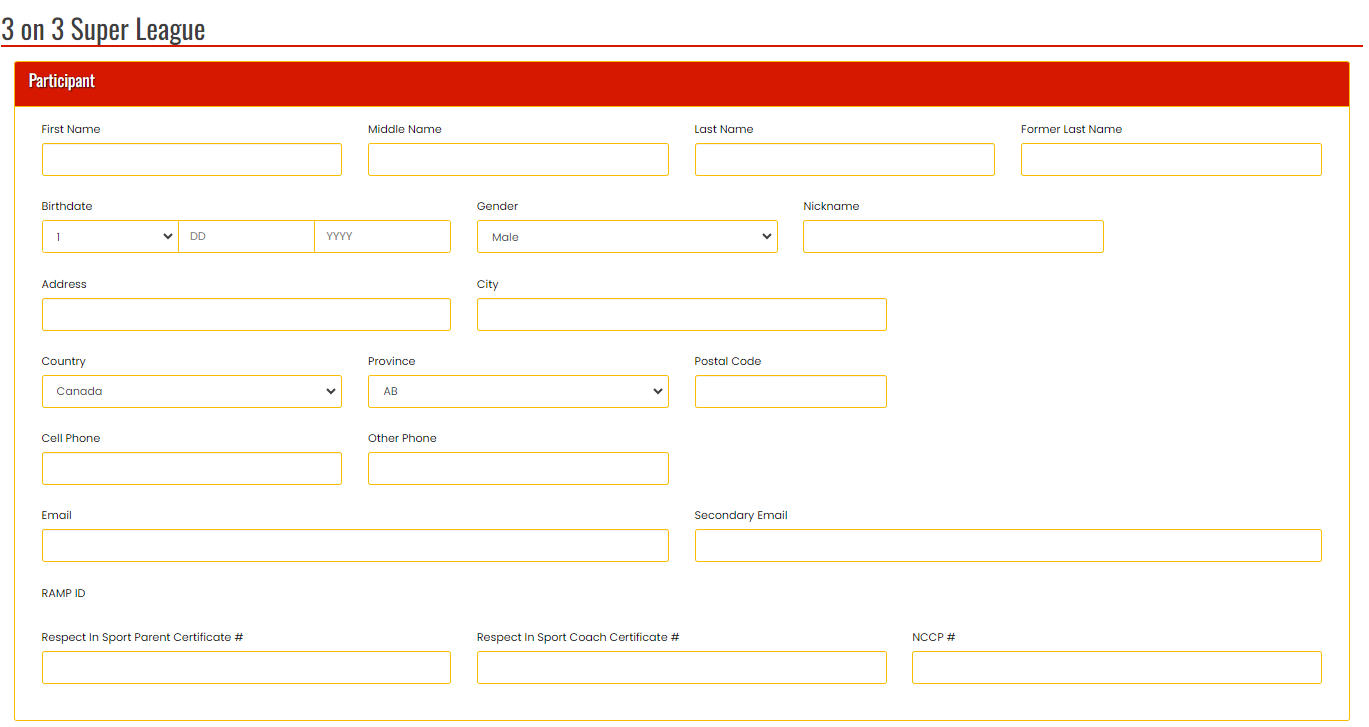Select the Secondary Email field
The width and height of the screenshot is (1369, 727).
1008,545
